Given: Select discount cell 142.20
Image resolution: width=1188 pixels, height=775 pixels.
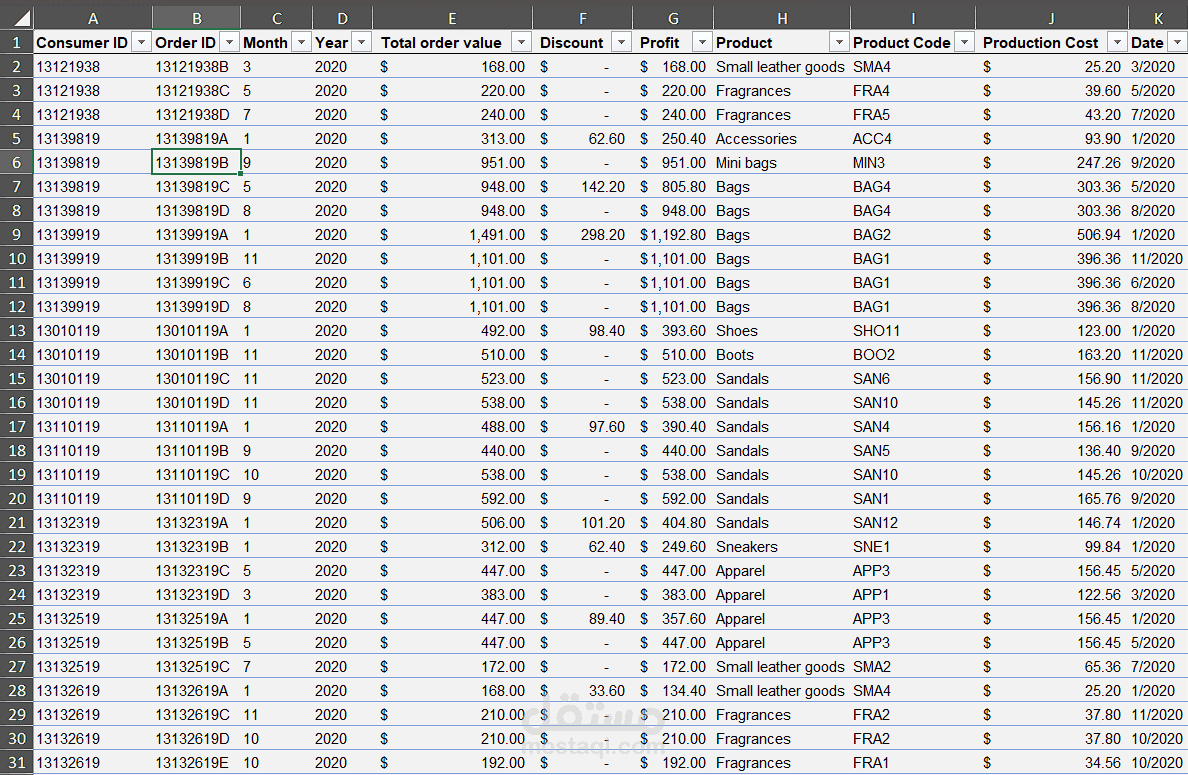Looking at the screenshot, I should pyautogui.click(x=583, y=187).
